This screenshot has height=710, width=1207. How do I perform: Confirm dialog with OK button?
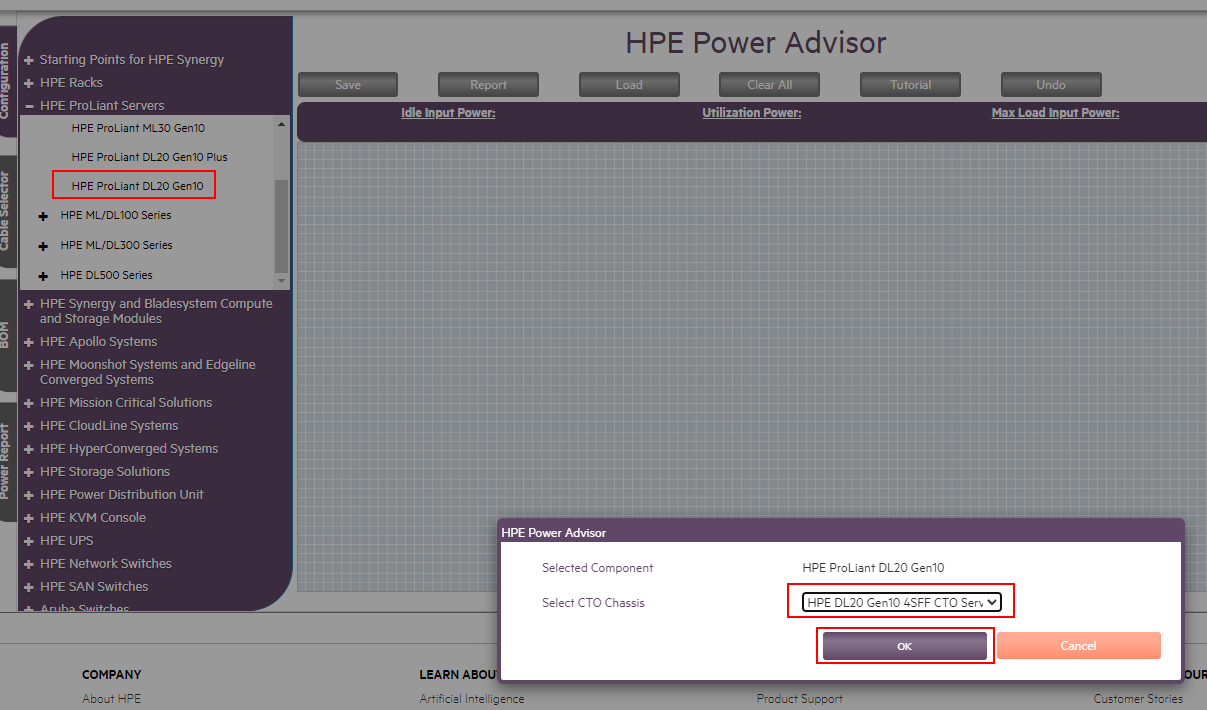tap(905, 646)
